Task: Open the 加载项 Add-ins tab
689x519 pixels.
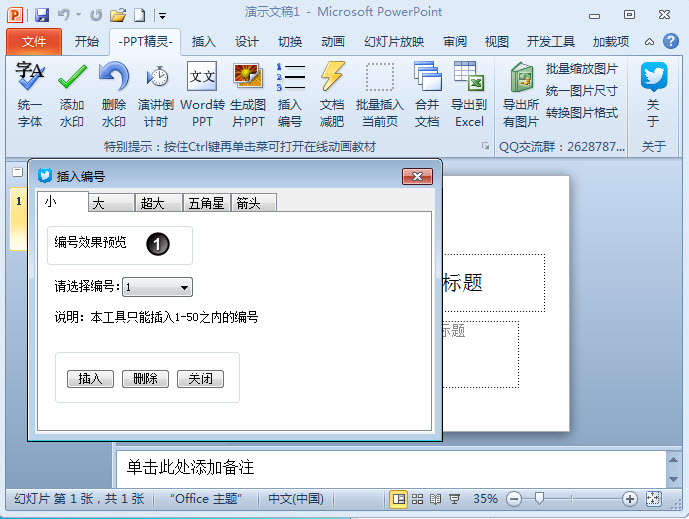Action: [x=611, y=42]
